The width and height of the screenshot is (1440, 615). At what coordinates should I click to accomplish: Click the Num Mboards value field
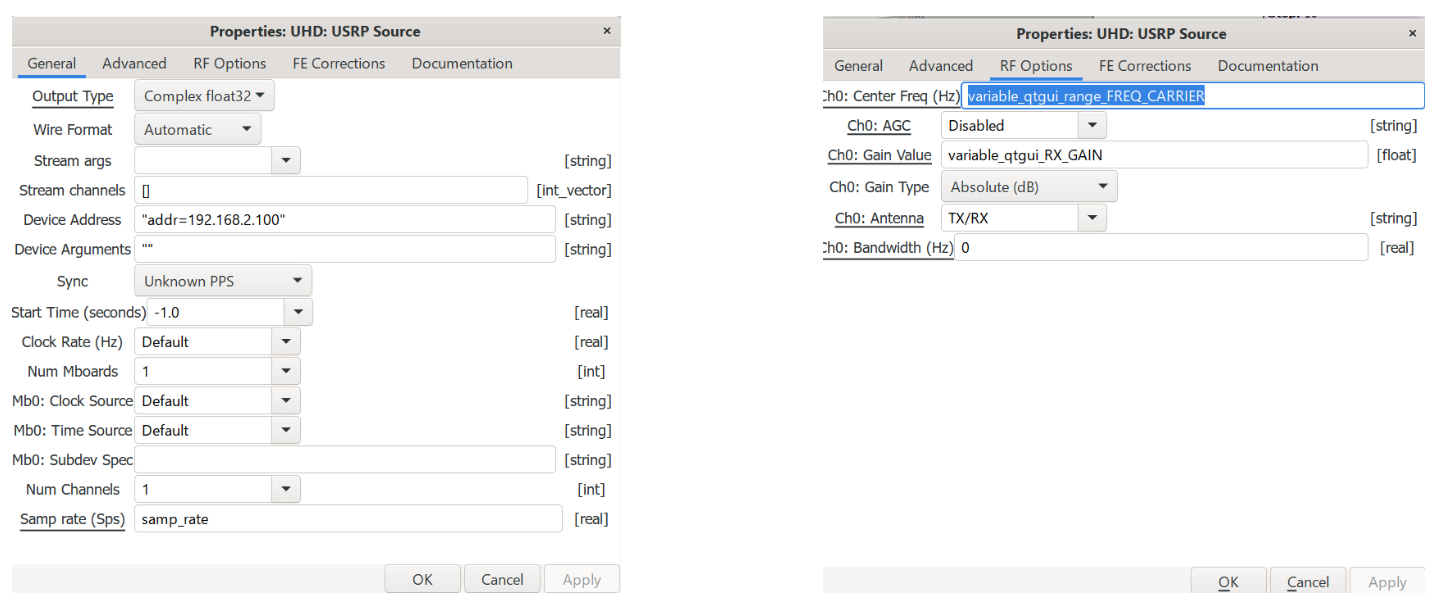203,371
